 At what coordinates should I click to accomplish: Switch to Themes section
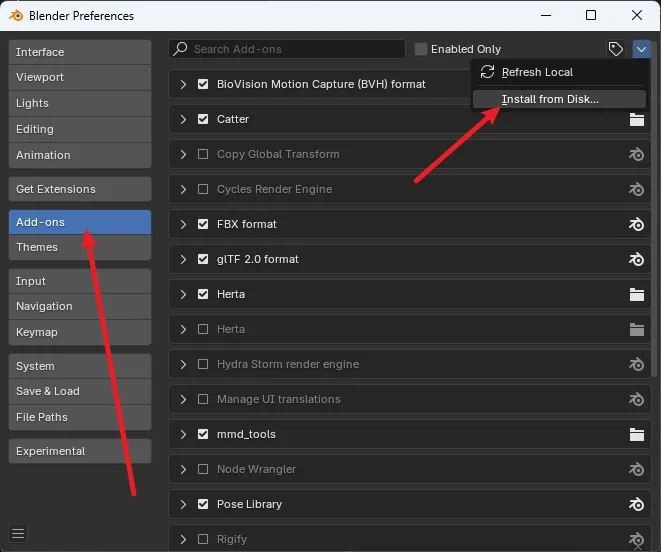[80, 247]
